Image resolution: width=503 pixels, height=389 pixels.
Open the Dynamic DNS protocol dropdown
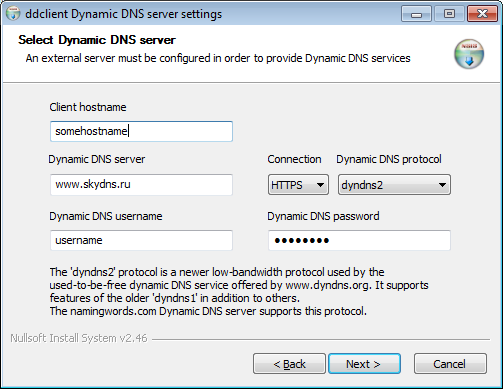(394, 185)
